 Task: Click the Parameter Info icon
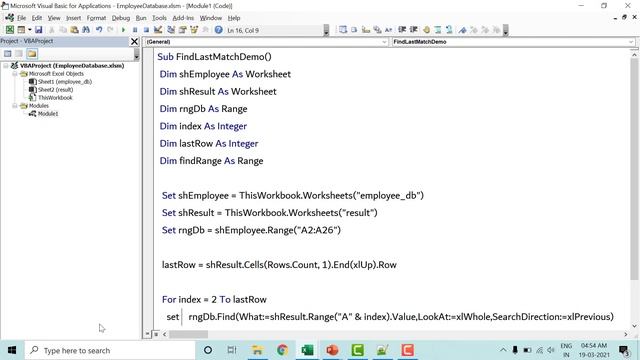[x=377, y=30]
